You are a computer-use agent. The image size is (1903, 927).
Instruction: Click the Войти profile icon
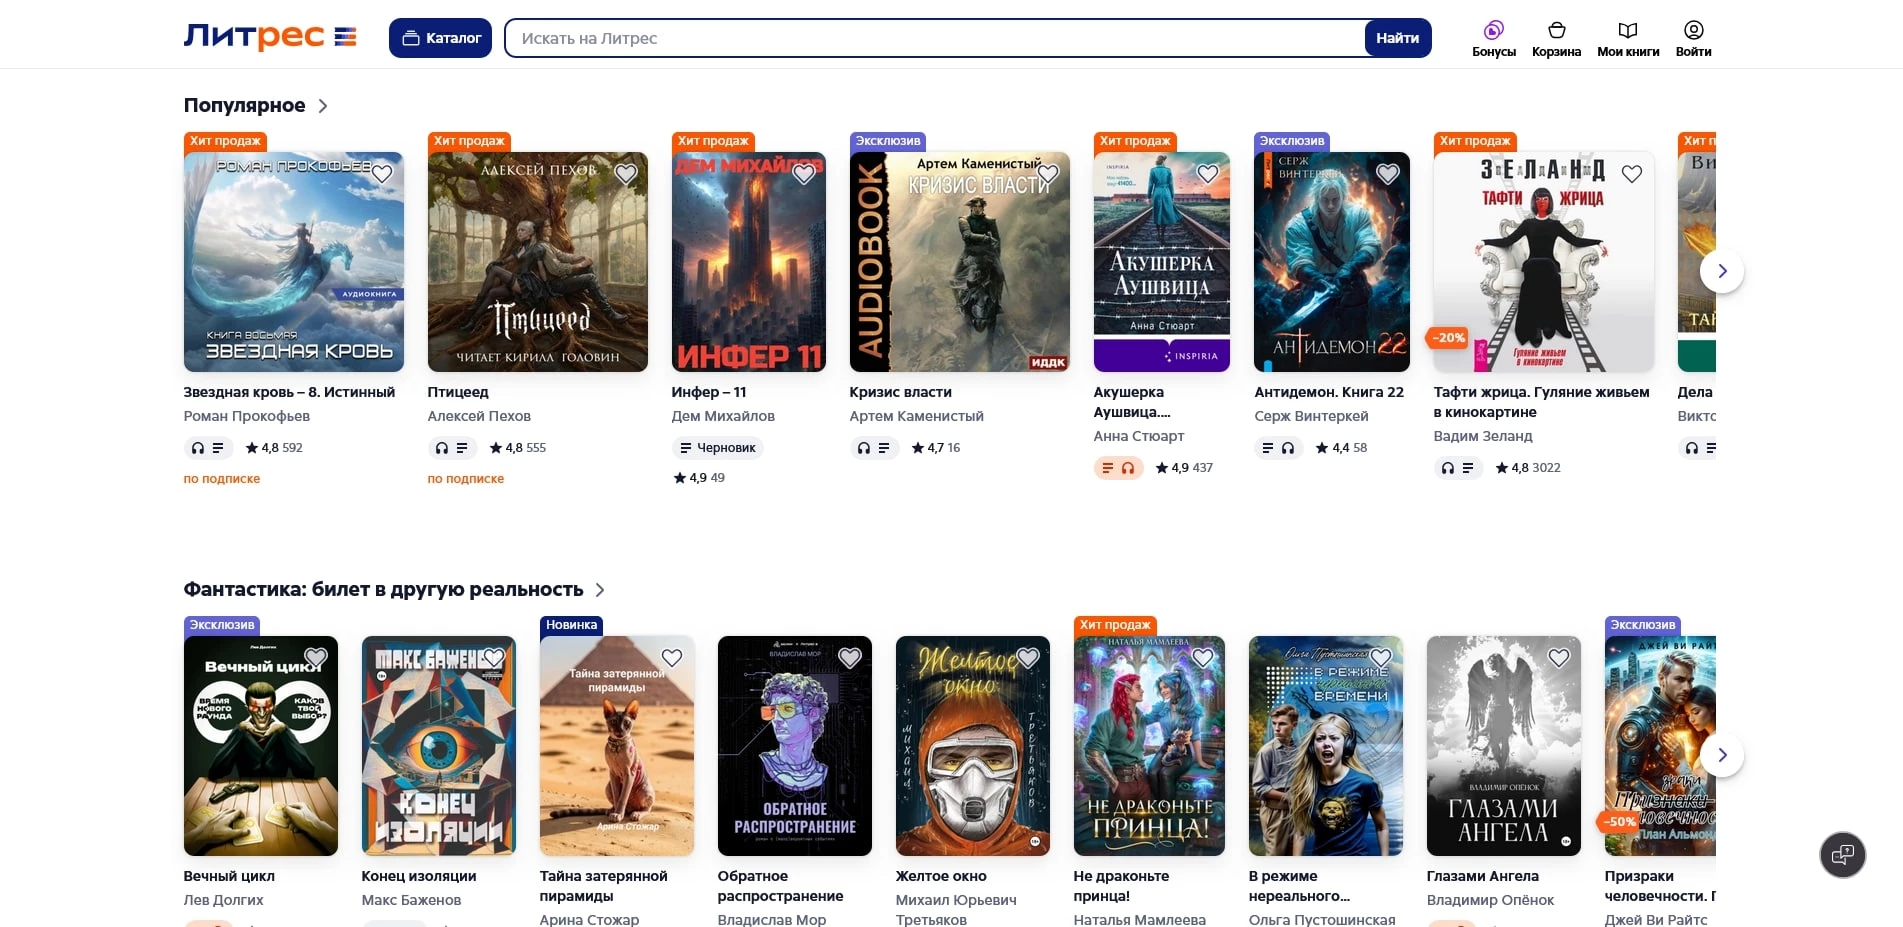[1693, 31]
